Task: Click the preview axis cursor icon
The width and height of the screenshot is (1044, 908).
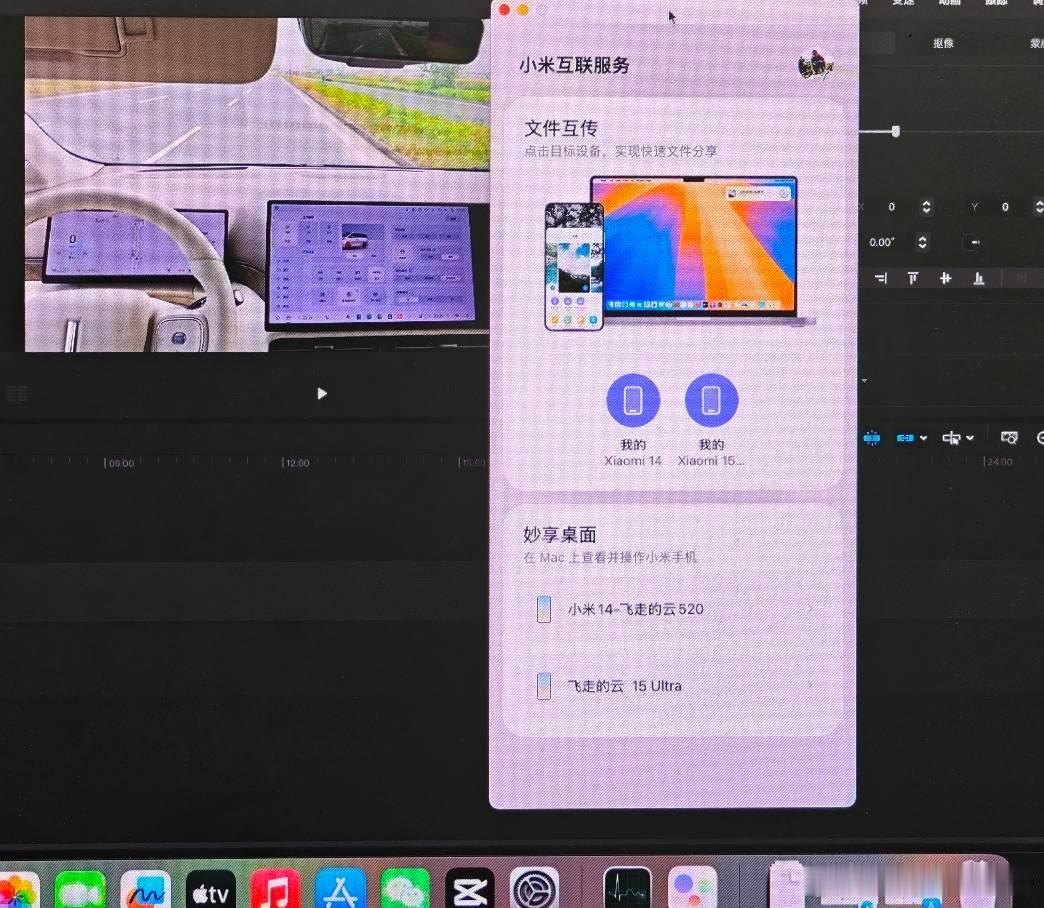Action: pos(951,438)
